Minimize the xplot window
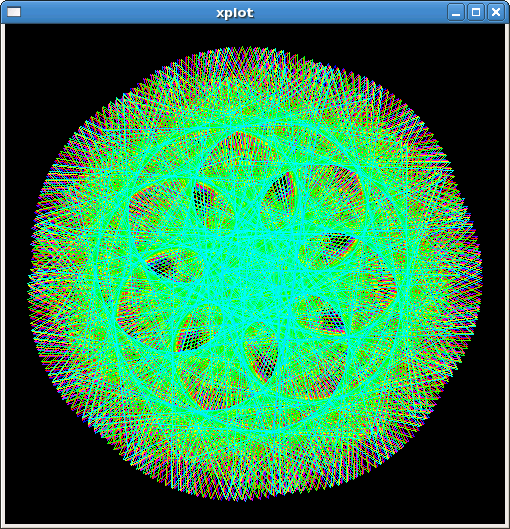The height and width of the screenshot is (529, 510). tap(456, 12)
